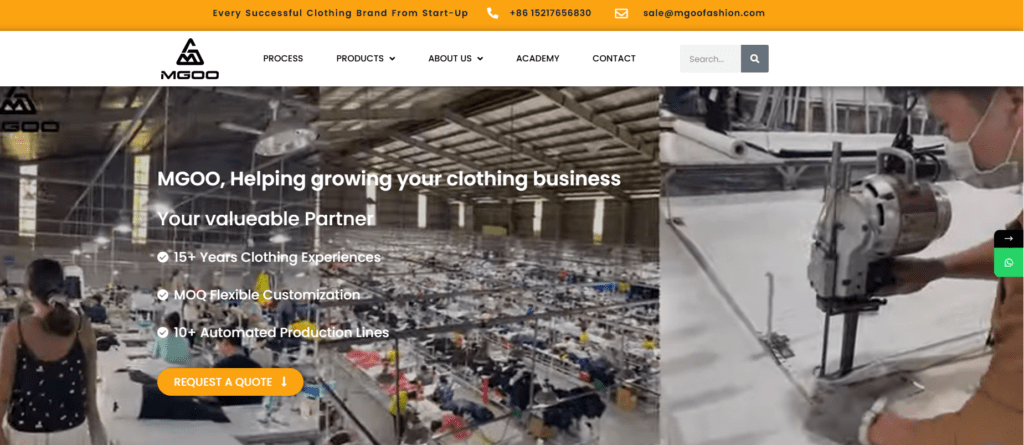Click checkmark icon beside 15+ Years Clothing
Screen dimensions: 1024x445
[x=163, y=257]
